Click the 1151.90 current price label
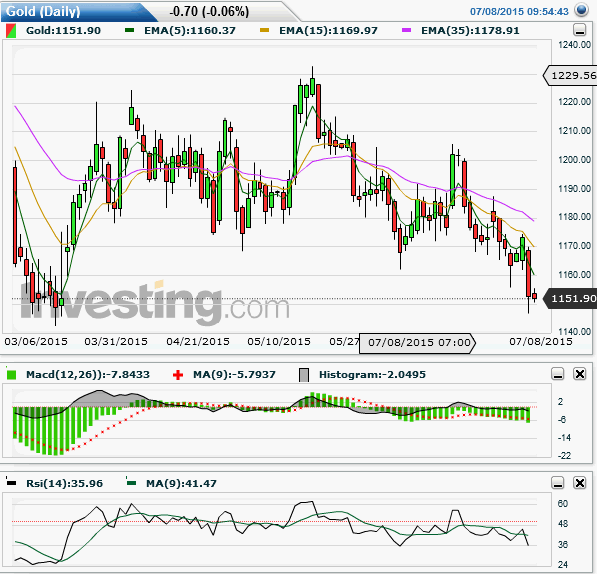The width and height of the screenshot is (597, 574). (570, 298)
